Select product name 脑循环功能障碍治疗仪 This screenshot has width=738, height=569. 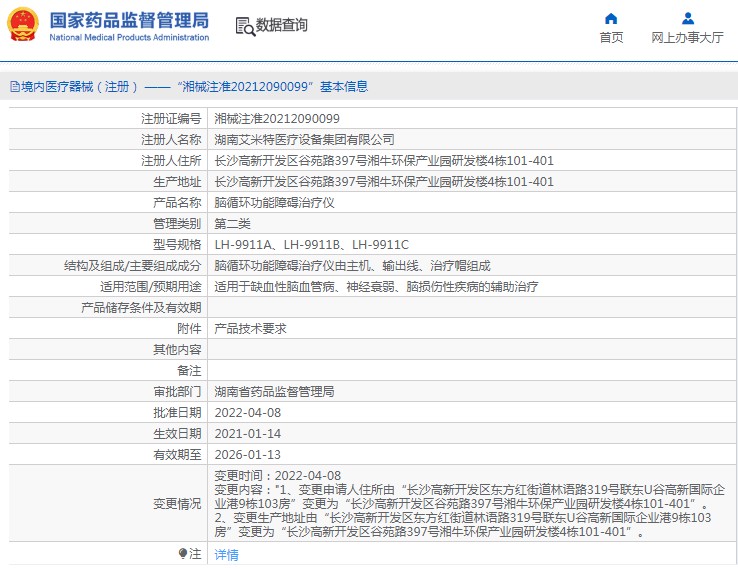274,203
